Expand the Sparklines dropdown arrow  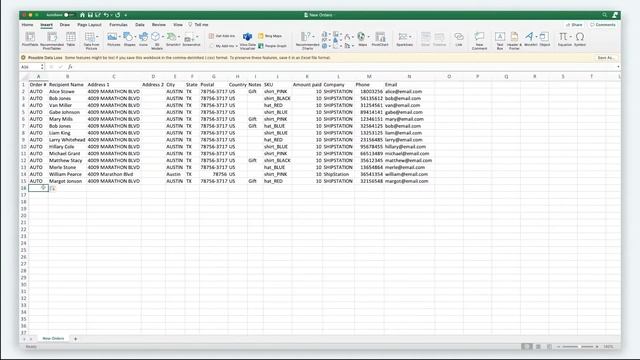(410, 37)
